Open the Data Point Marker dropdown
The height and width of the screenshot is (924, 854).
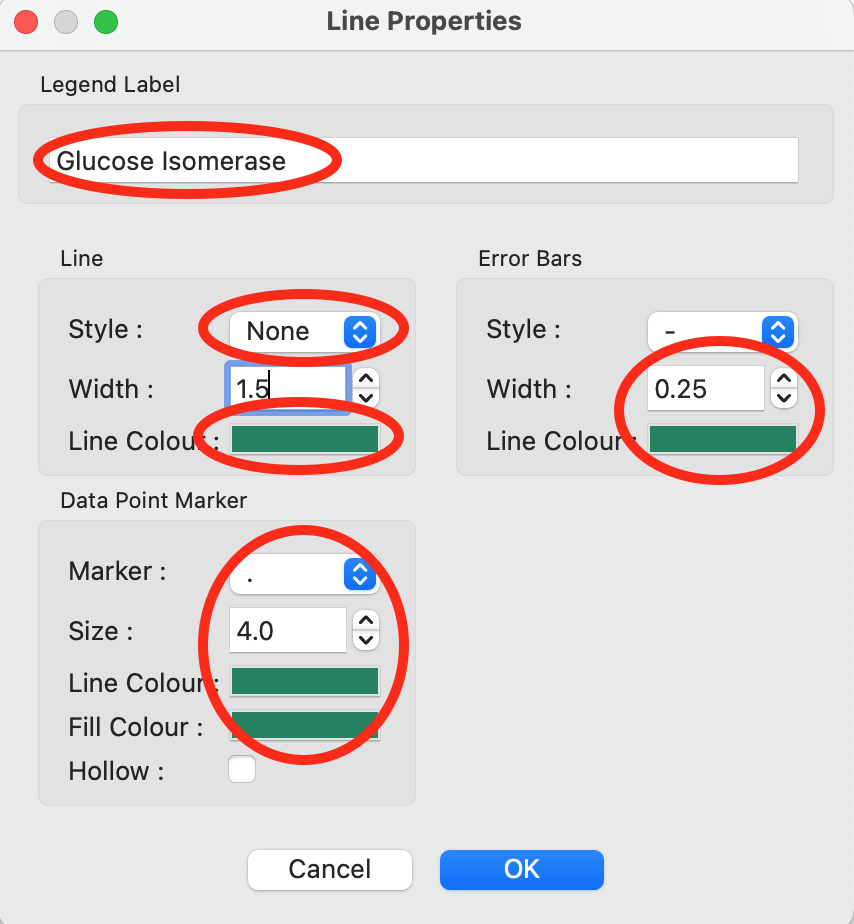tap(305, 574)
